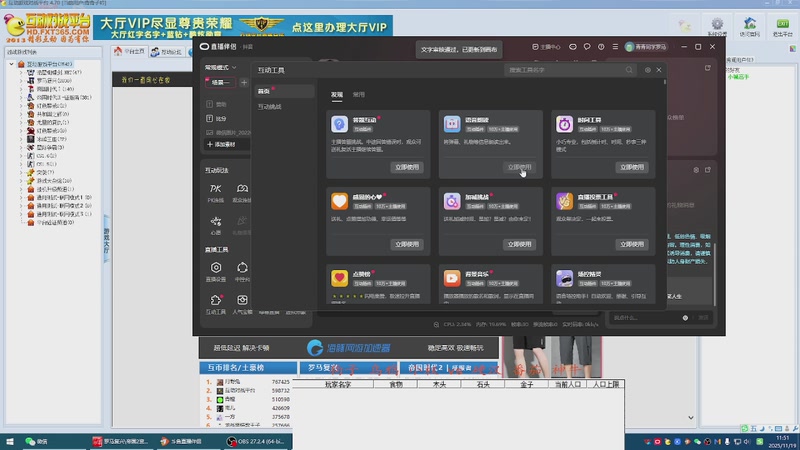Expand the 通用游戏-联网模式2 tree node
Screen dimensions: 800x450
pyautogui.click(x=21, y=206)
